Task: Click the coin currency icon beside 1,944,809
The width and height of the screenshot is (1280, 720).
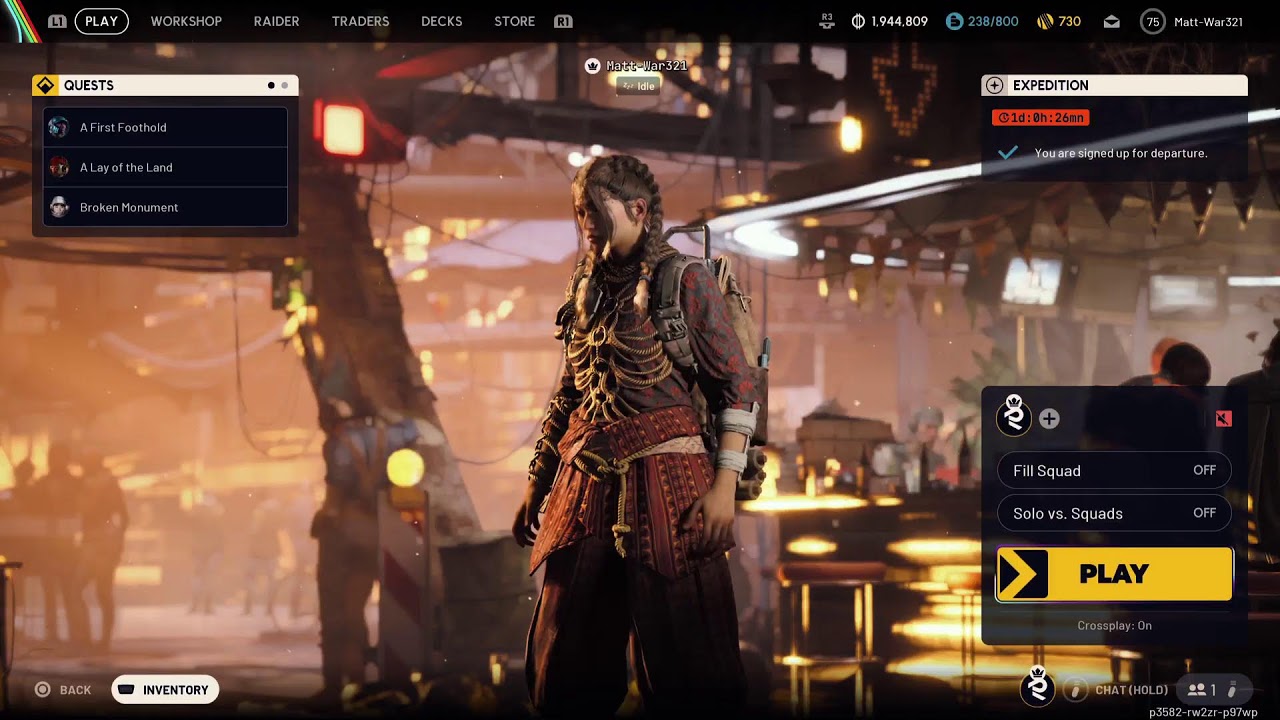Action: 858,21
